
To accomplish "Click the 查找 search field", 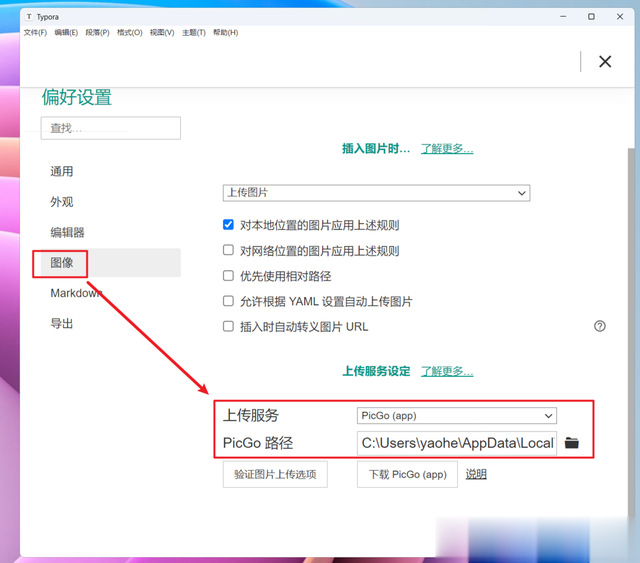I will [x=111, y=128].
